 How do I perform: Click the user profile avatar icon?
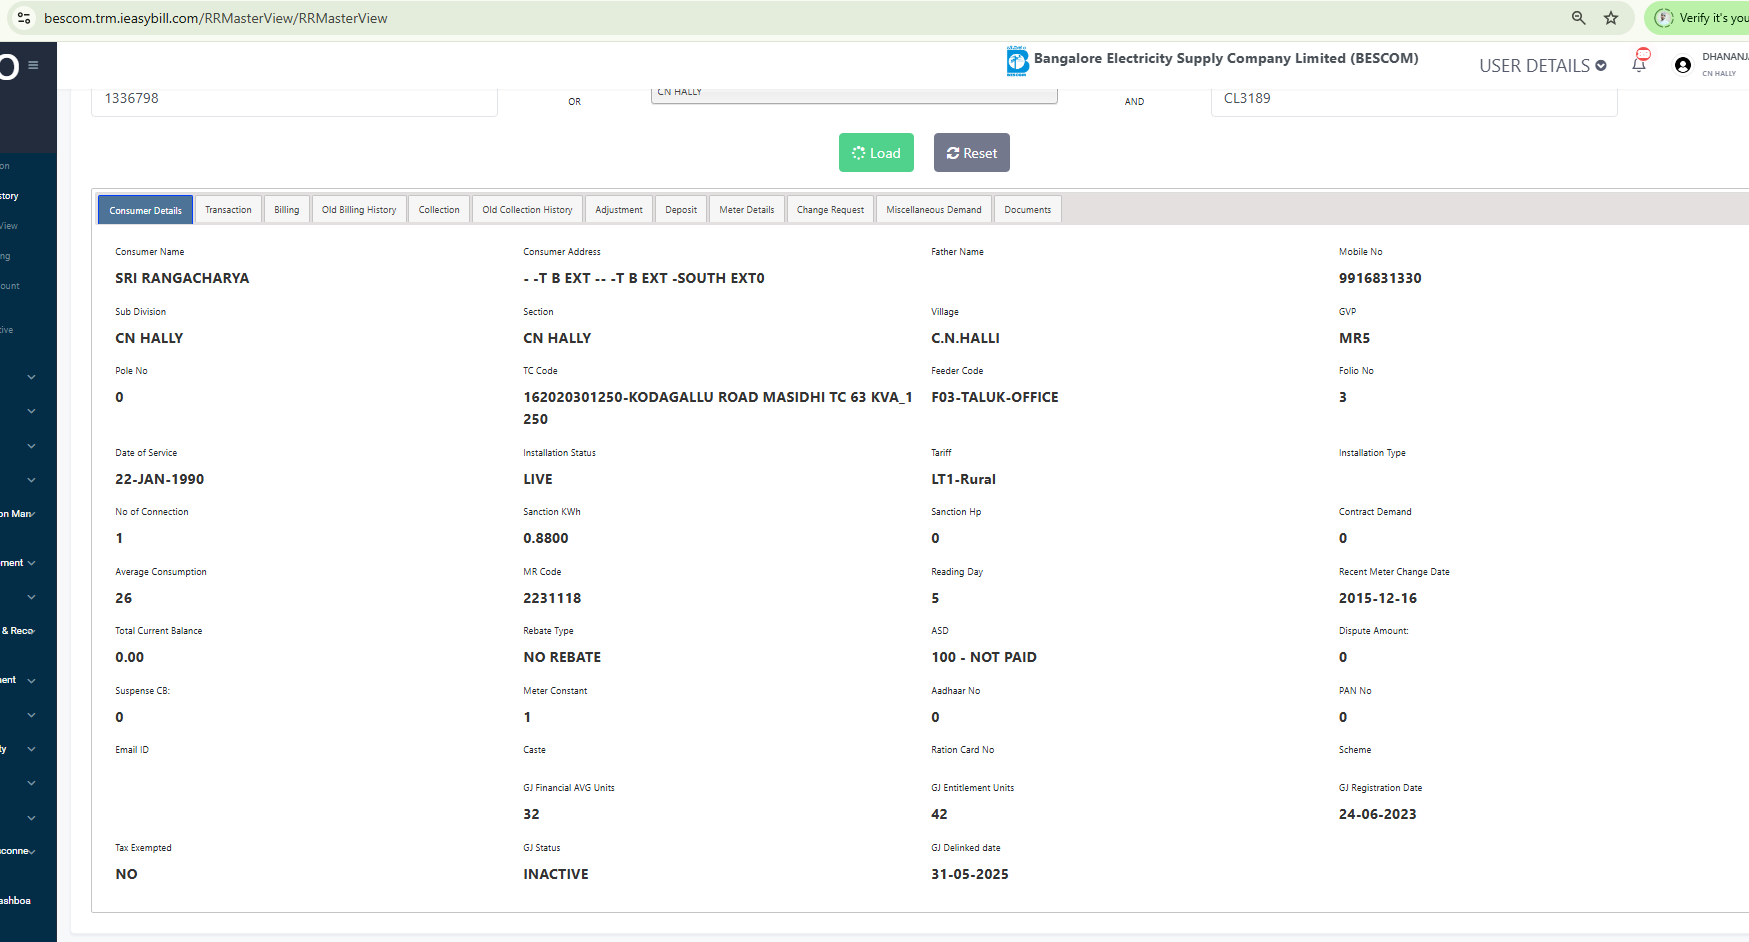(1683, 65)
